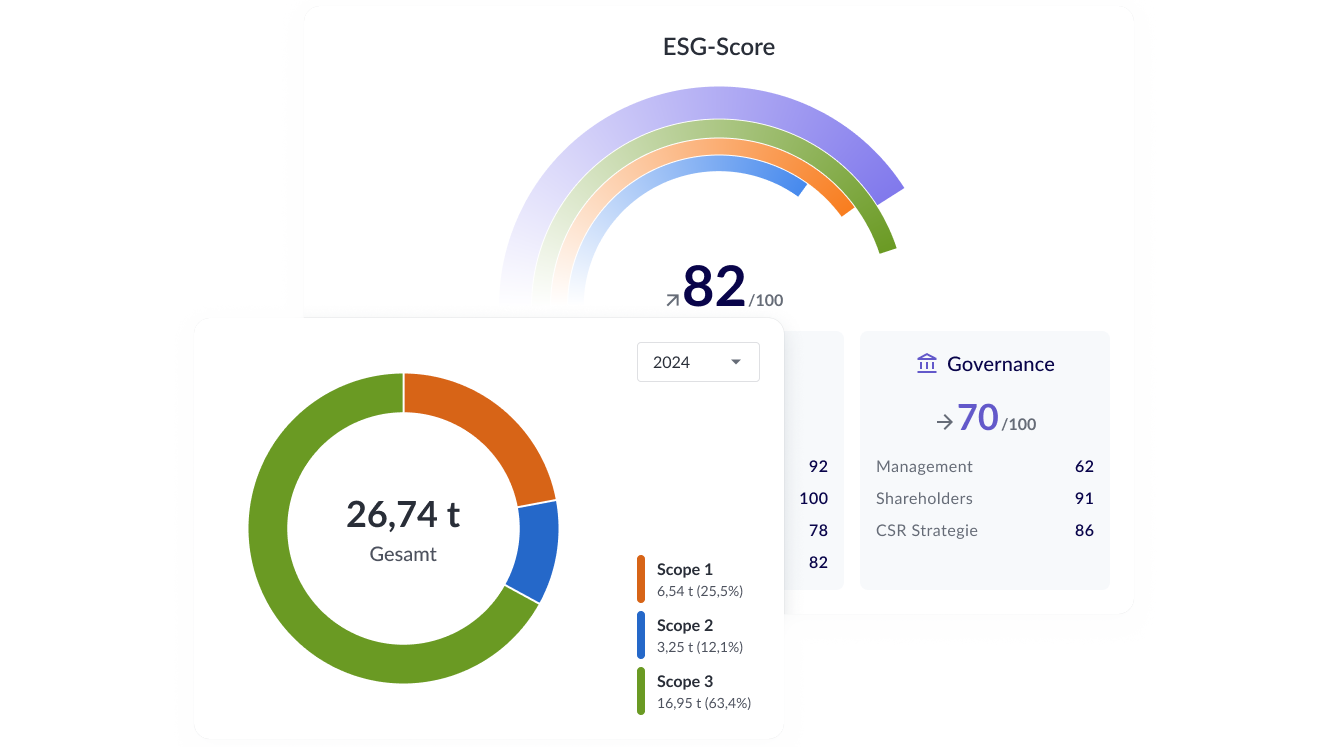Click the Gesamt label in donut
Image resolution: width=1328 pixels, height=747 pixels.
coord(403,554)
